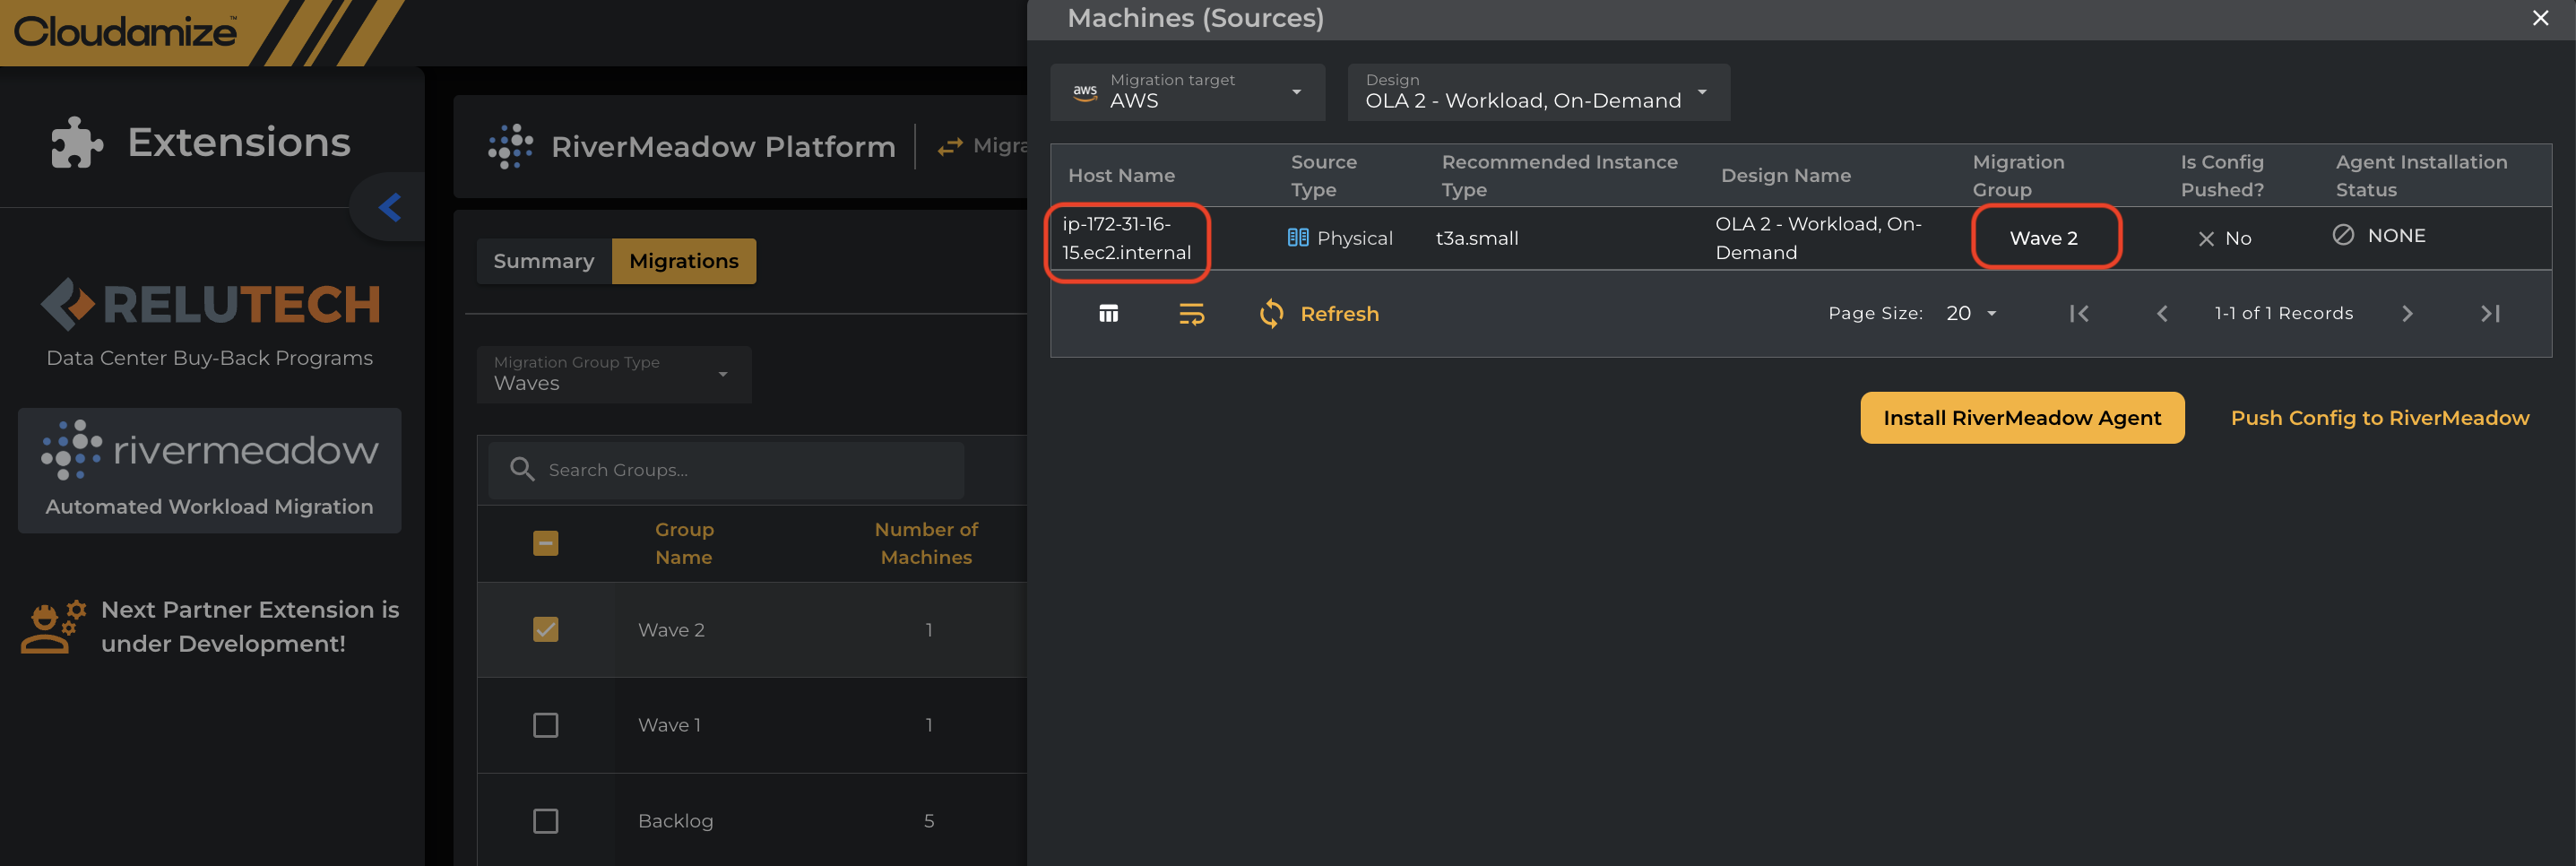Image resolution: width=2576 pixels, height=866 pixels.
Task: Select the Wave 1 group name
Action: coord(669,725)
